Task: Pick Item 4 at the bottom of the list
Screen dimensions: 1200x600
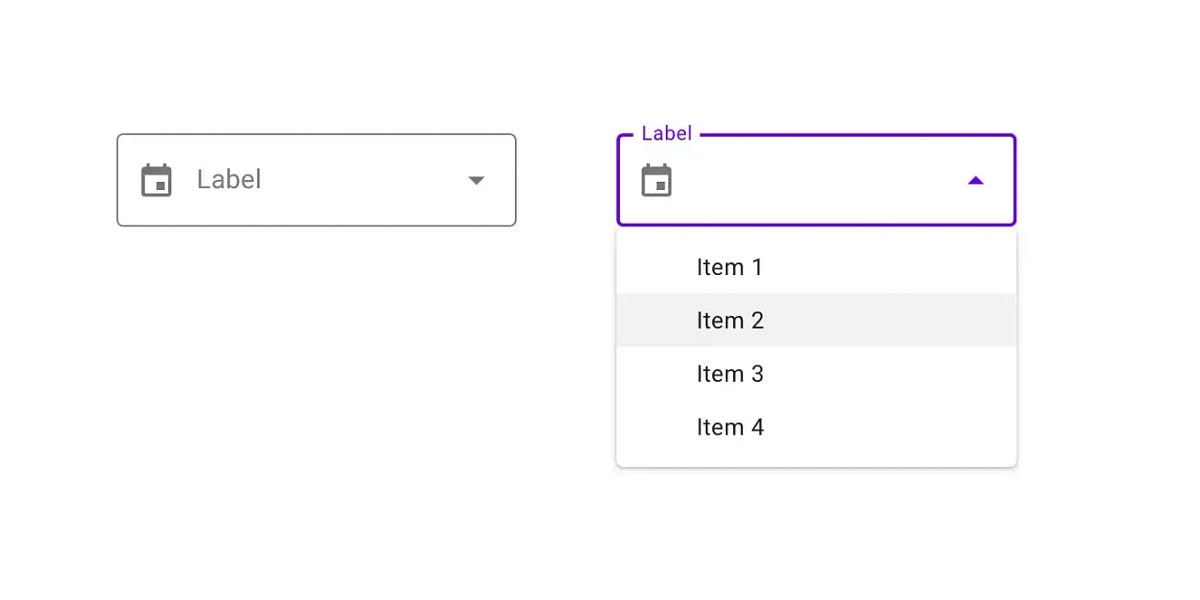Action: (x=730, y=426)
